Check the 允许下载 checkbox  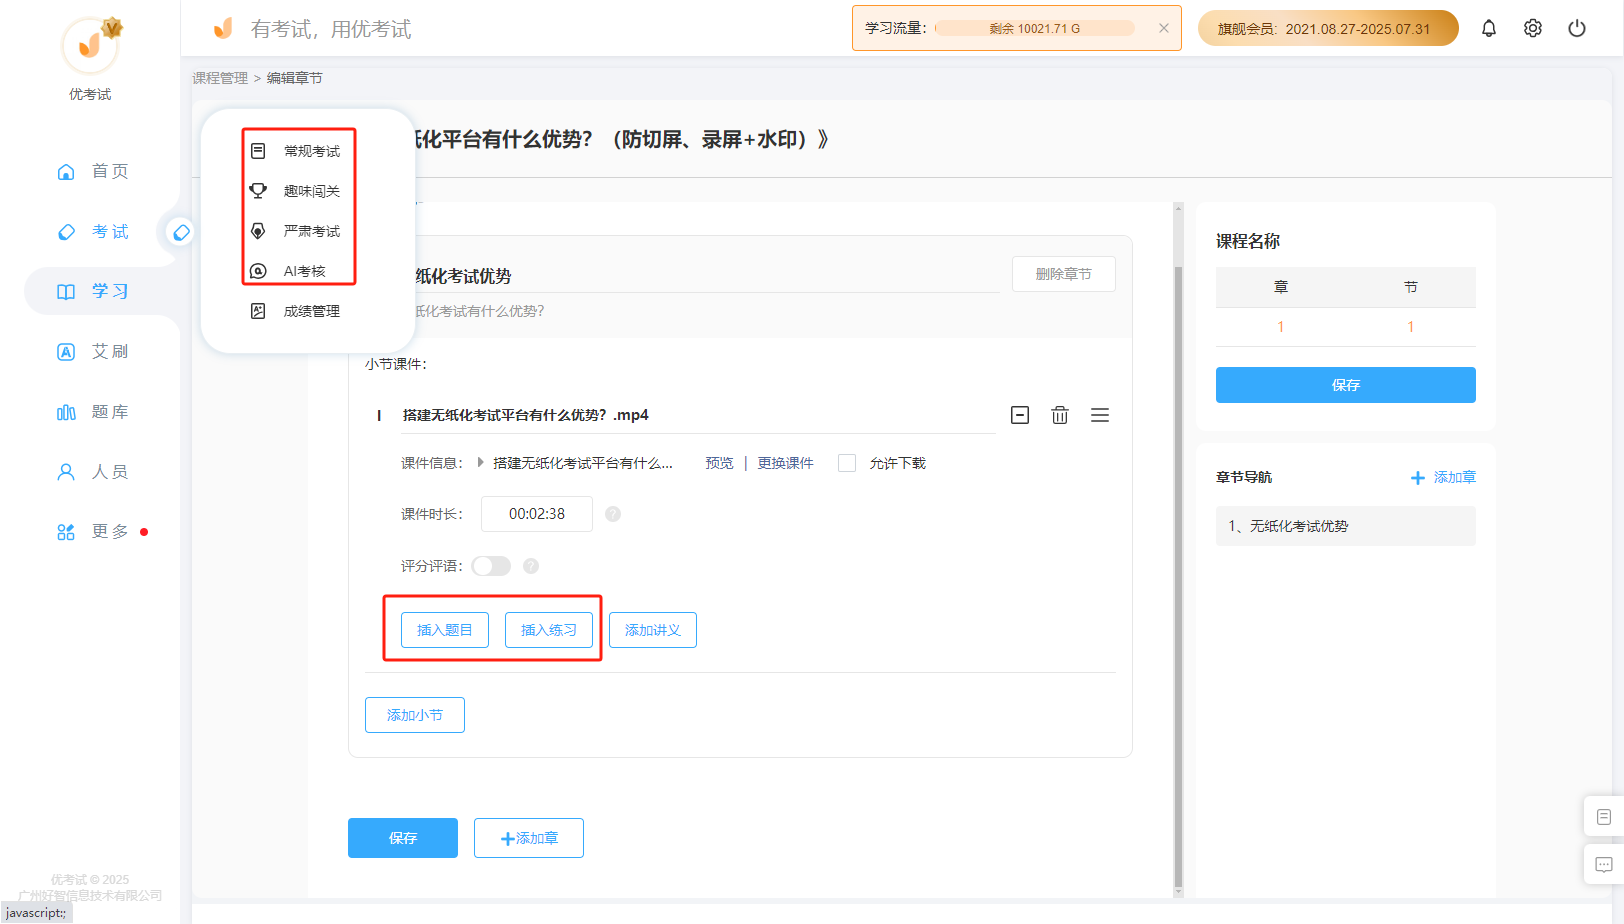coord(847,463)
